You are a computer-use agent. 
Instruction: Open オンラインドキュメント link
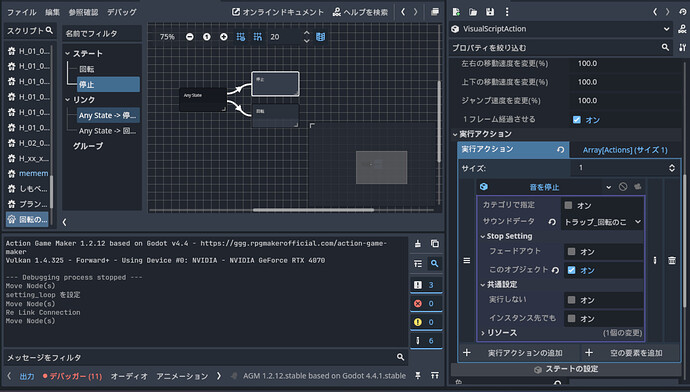278,12
